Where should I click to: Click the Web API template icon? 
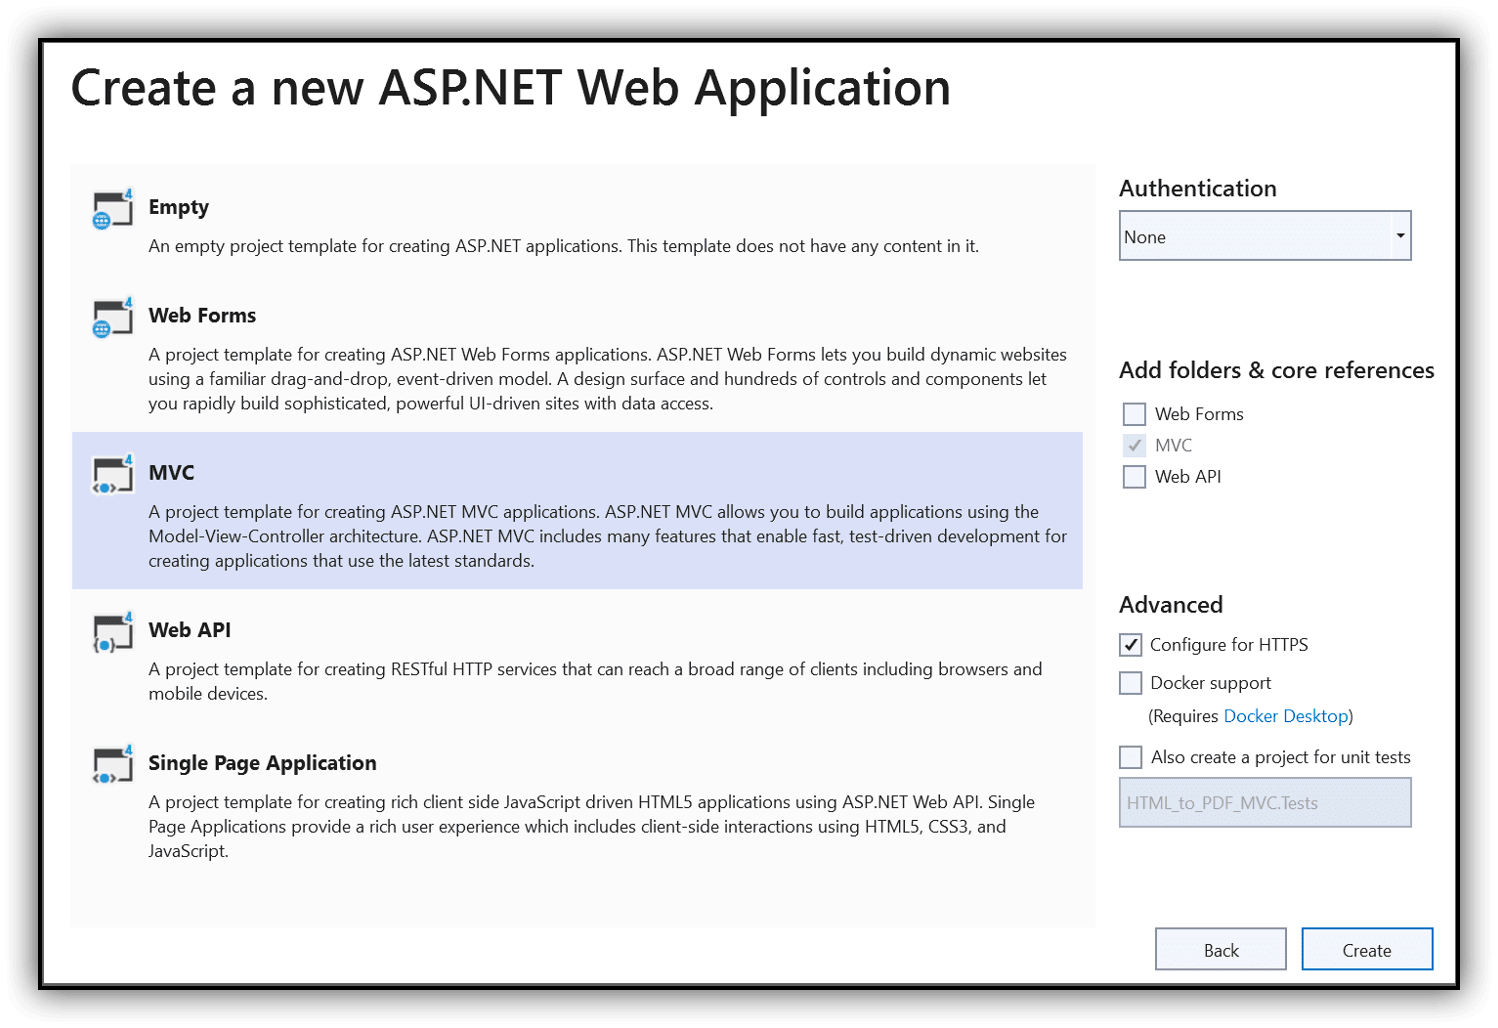pos(110,631)
